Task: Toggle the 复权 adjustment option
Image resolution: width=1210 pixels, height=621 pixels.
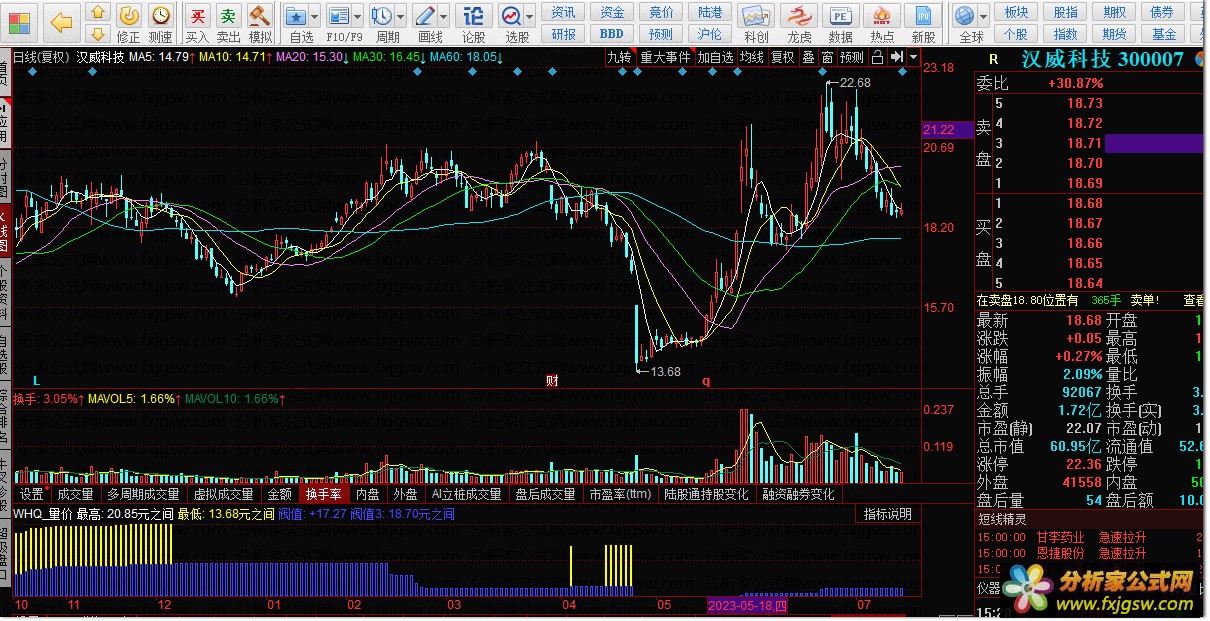Action: (783, 57)
